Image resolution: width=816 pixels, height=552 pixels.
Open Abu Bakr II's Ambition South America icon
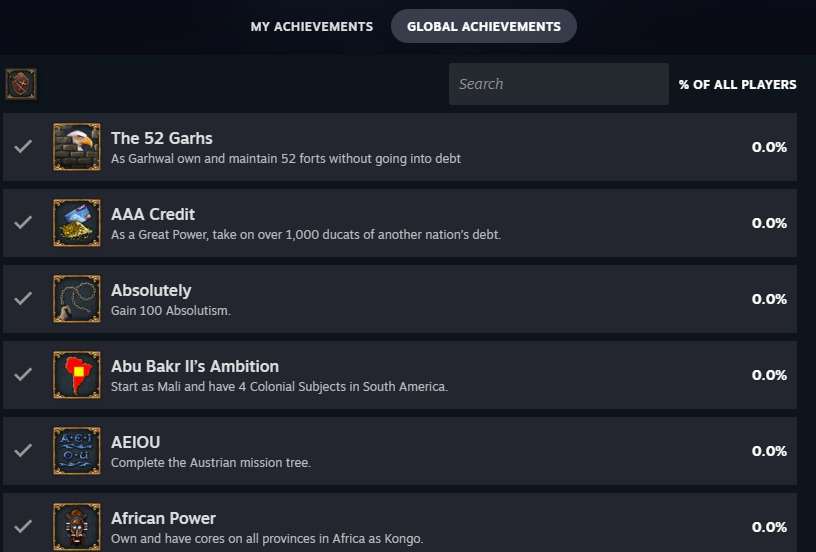coord(76,375)
